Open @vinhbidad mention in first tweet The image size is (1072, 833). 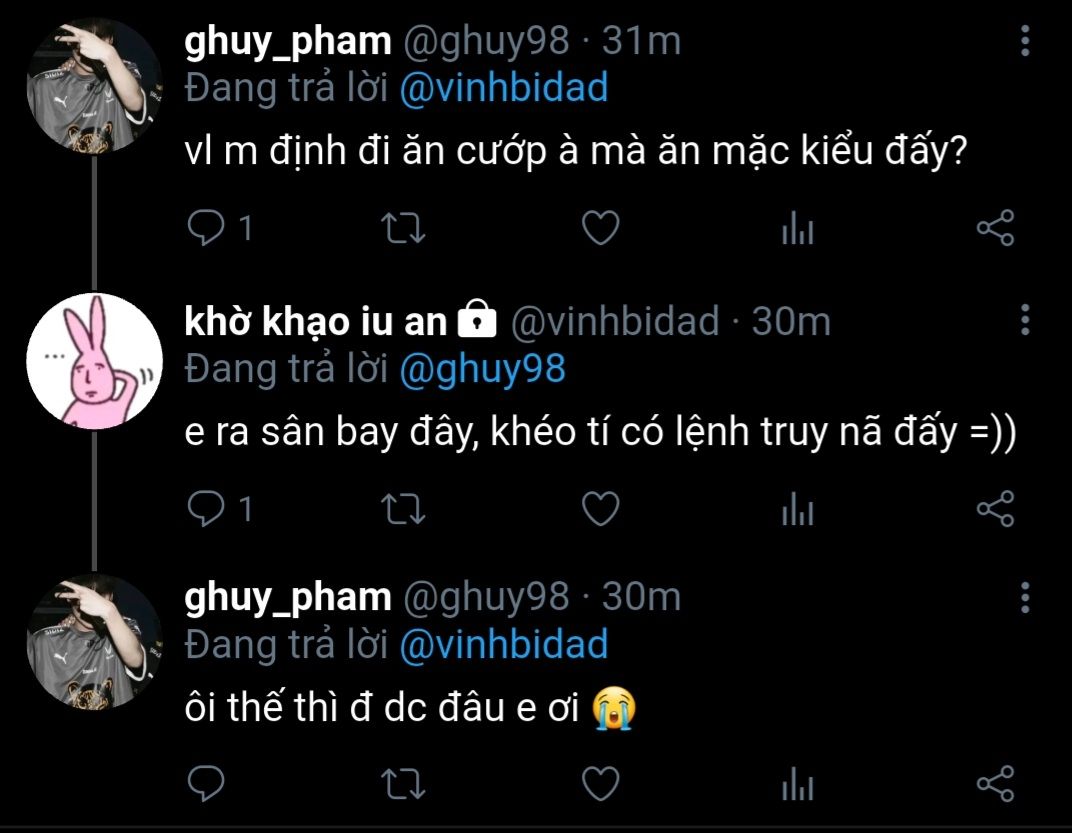(x=503, y=88)
